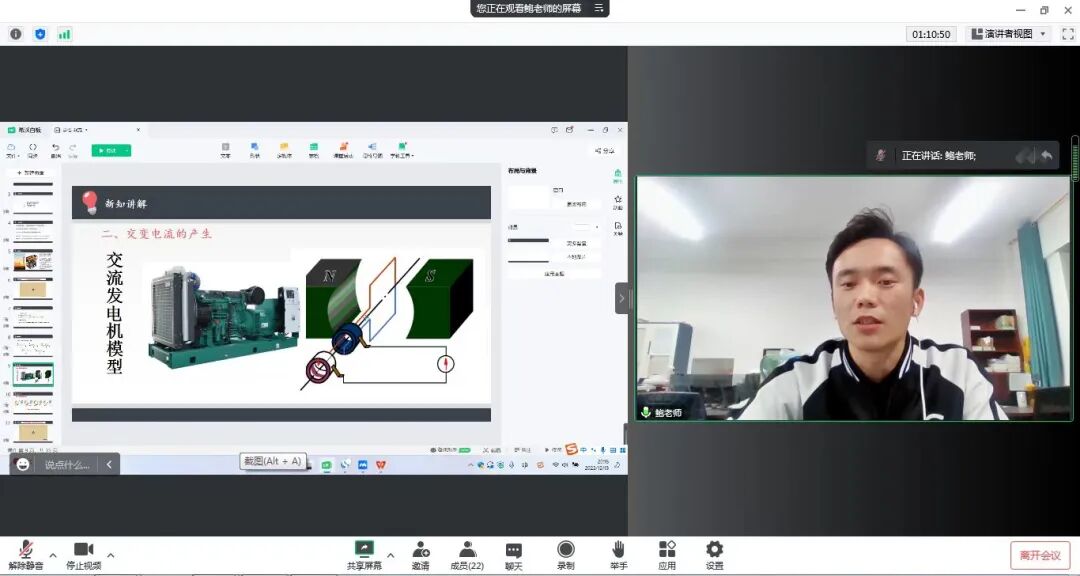Click Undo in shared whiteboard toolbar
1080x576 pixels.
pos(56,150)
